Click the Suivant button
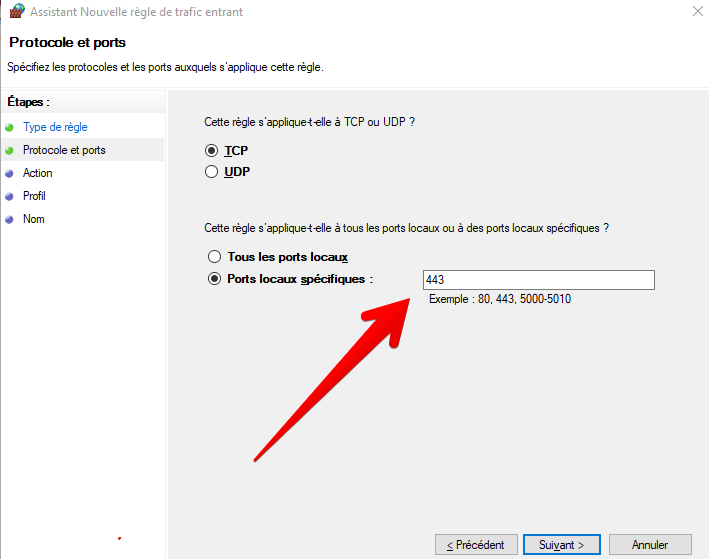This screenshot has width=709, height=559. pos(562,545)
